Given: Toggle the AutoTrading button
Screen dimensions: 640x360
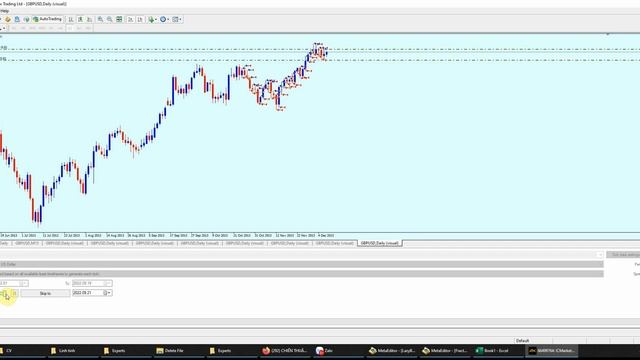Looking at the screenshot, I should (x=48, y=19).
